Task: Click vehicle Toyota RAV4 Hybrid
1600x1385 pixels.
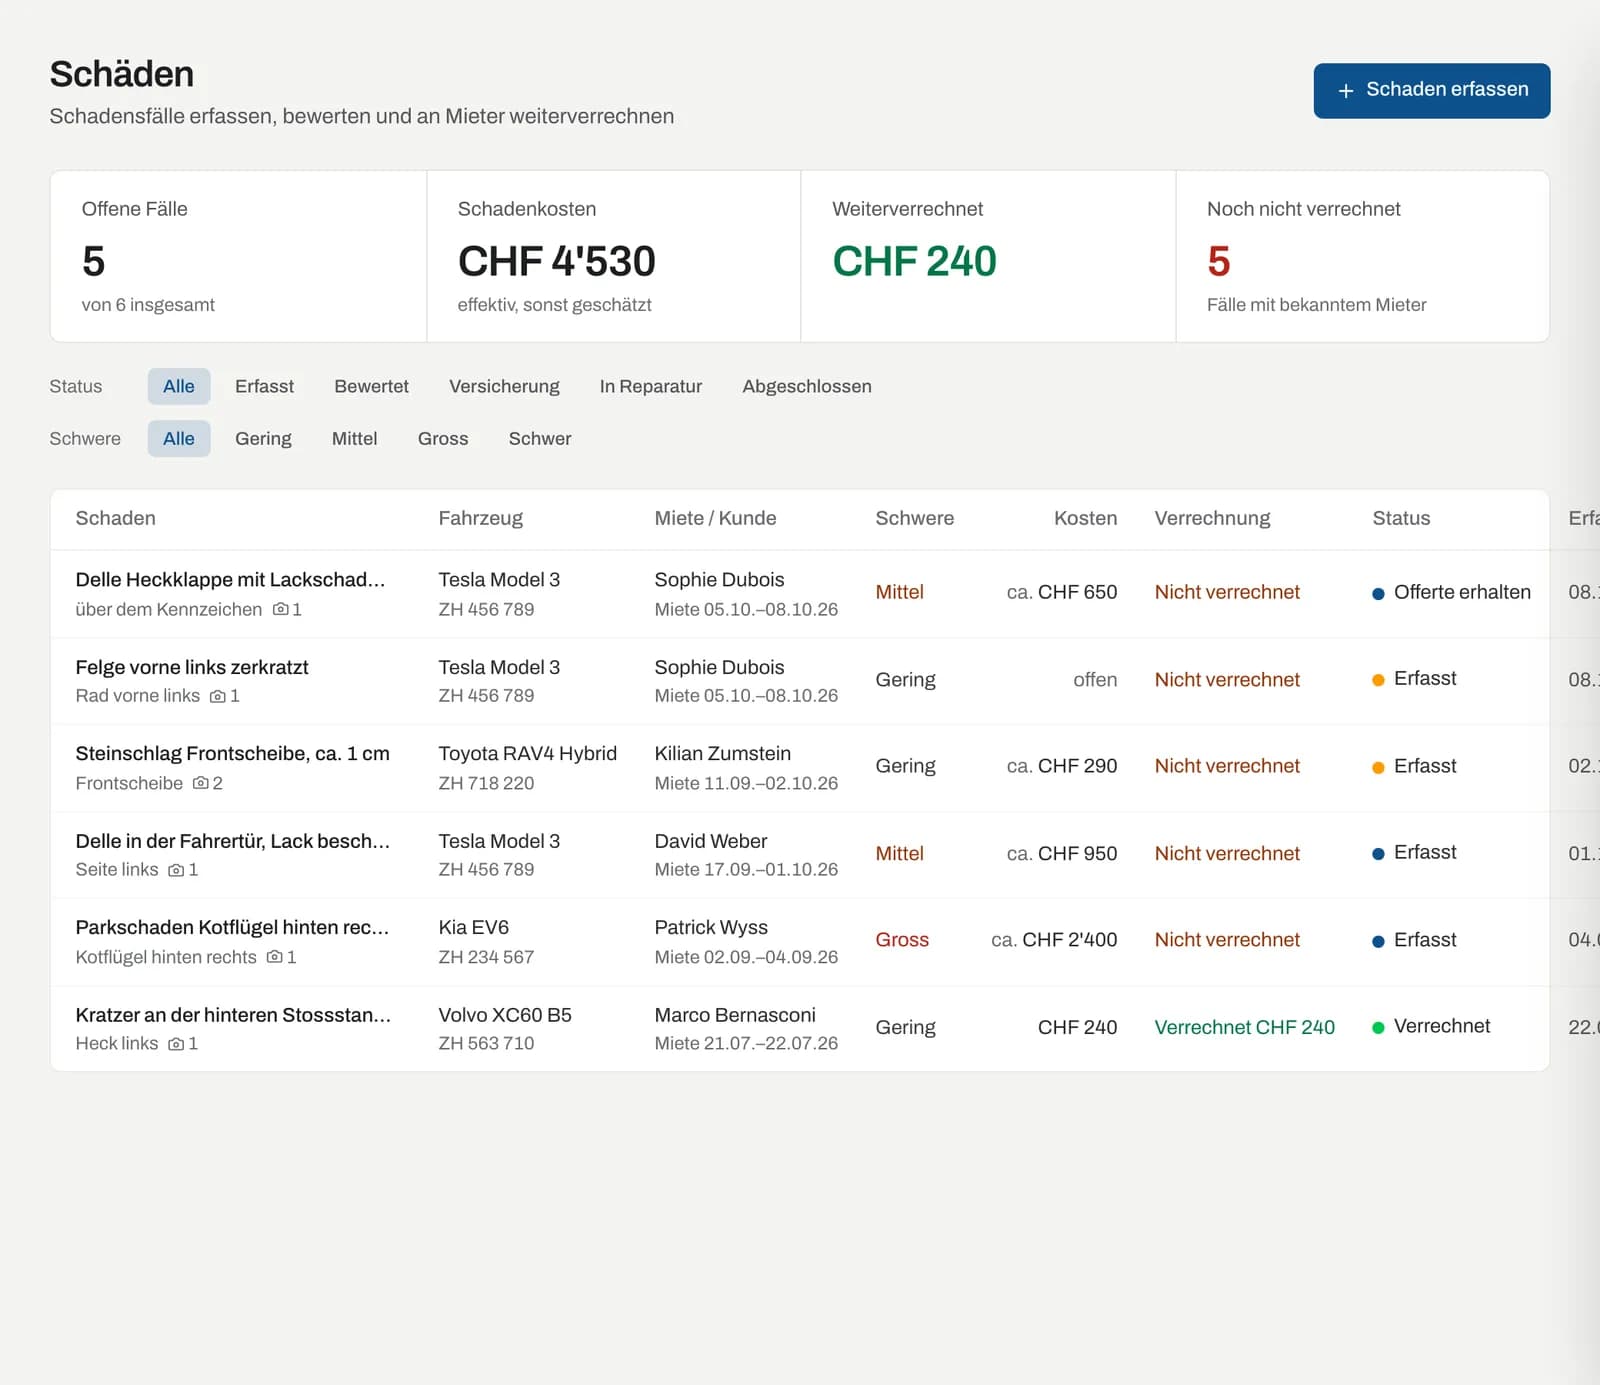Action: 527,754
